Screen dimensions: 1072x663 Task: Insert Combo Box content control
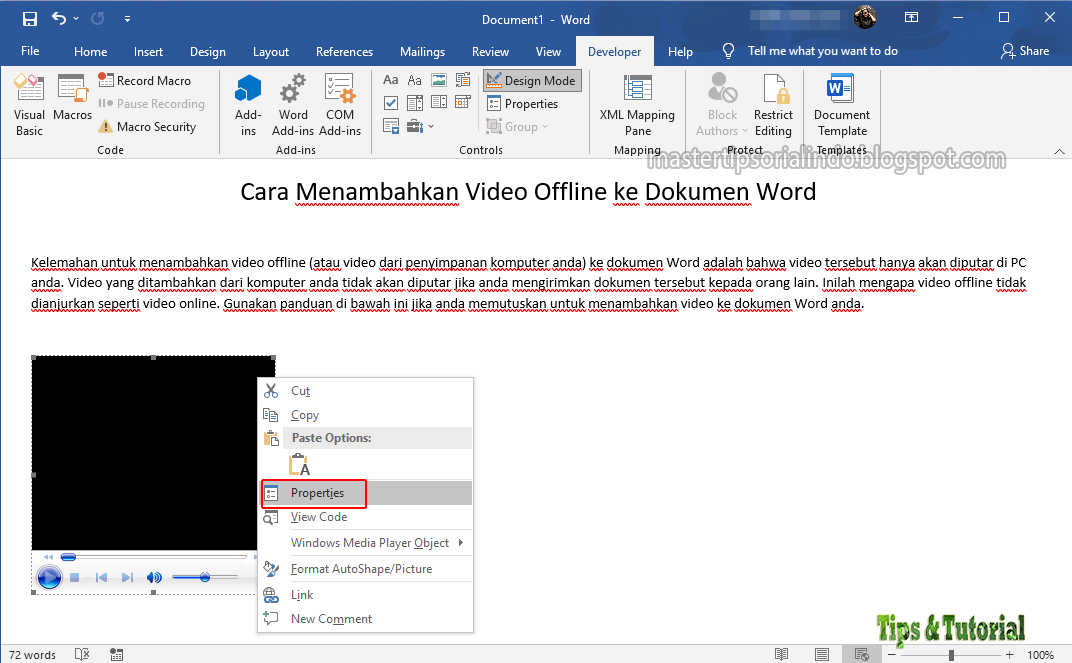[414, 103]
